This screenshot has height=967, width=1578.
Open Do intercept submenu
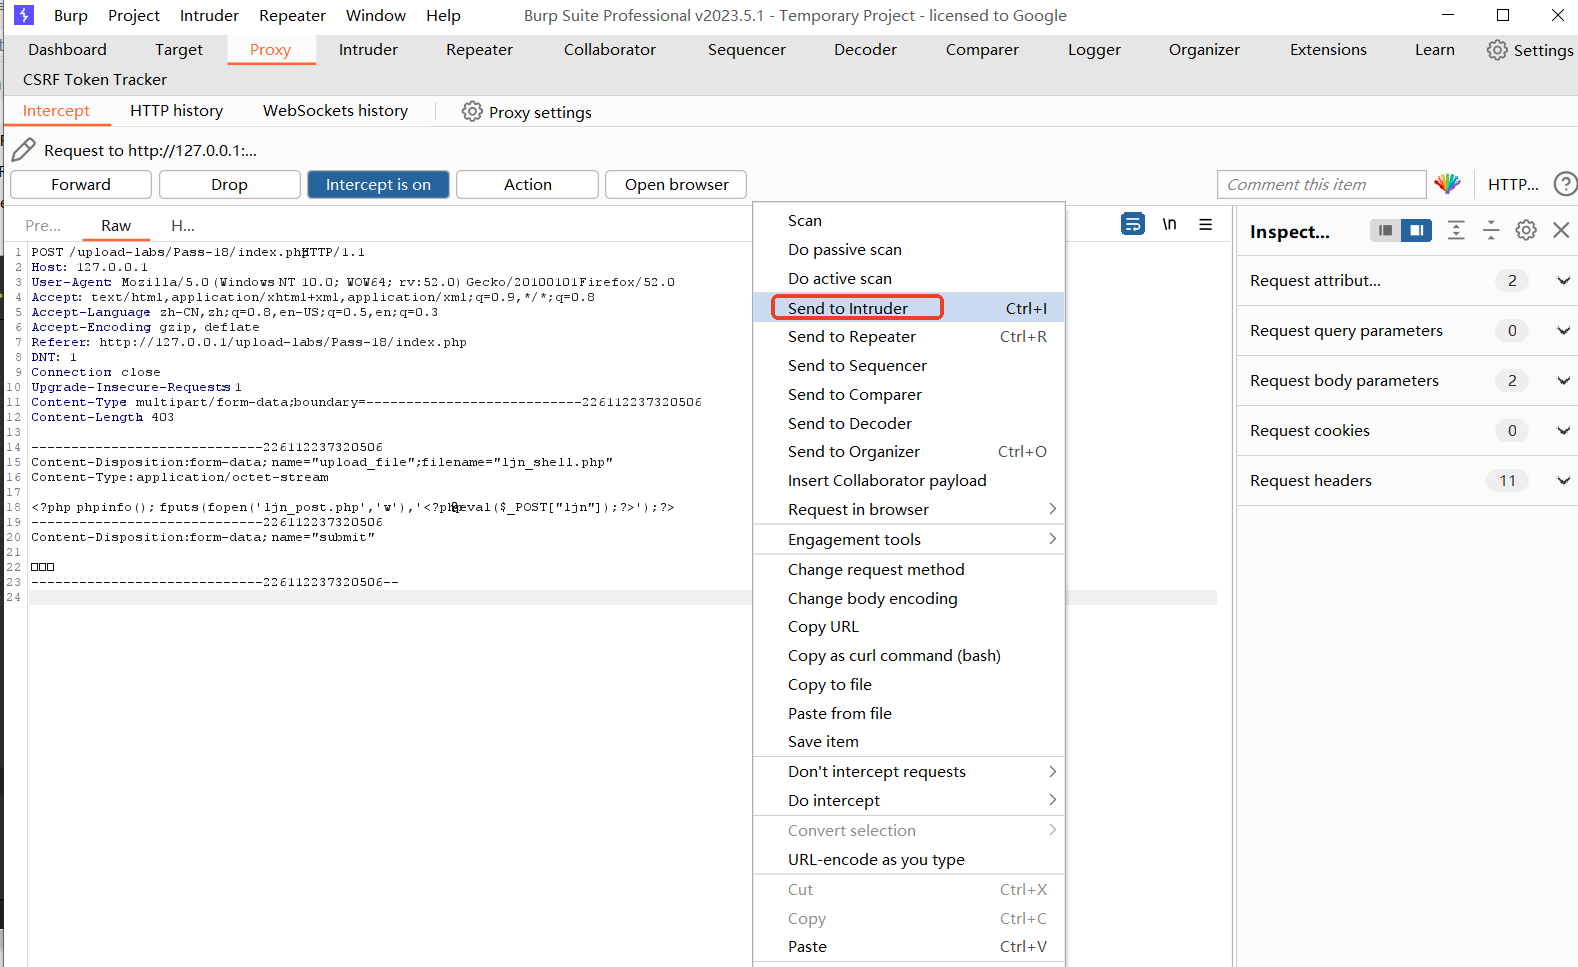pos(909,801)
